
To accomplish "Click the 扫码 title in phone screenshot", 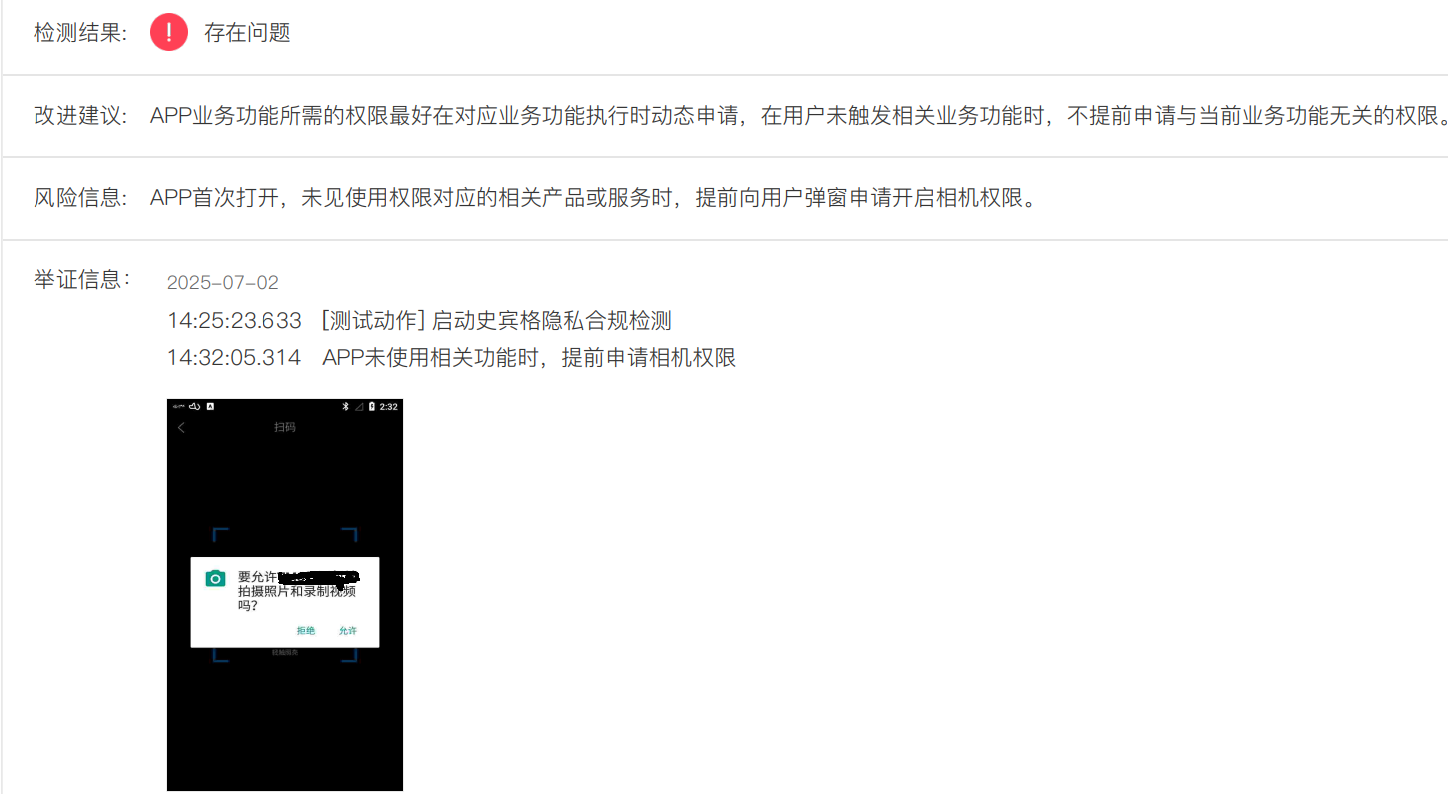I will 285,427.
